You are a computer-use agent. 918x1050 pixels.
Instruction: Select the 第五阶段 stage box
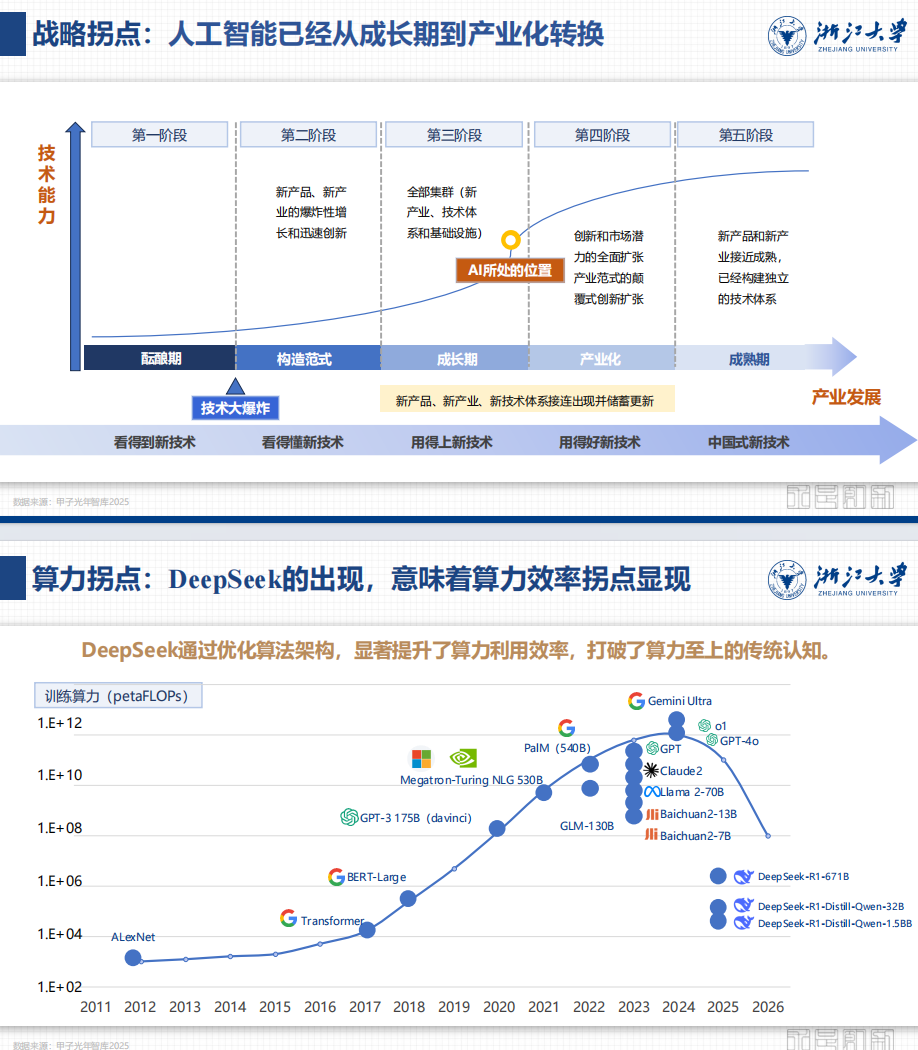click(745, 135)
